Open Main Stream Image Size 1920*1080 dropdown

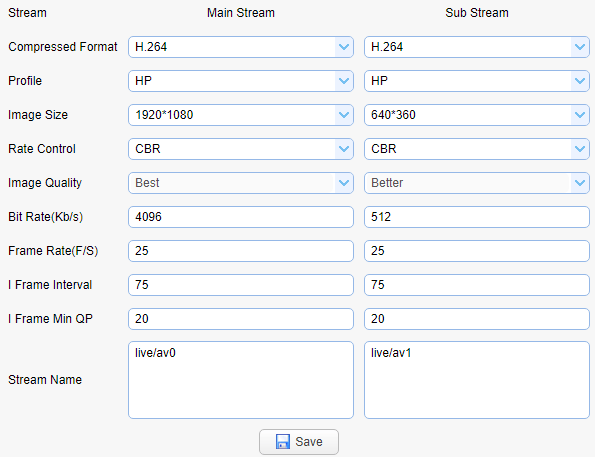241,115
